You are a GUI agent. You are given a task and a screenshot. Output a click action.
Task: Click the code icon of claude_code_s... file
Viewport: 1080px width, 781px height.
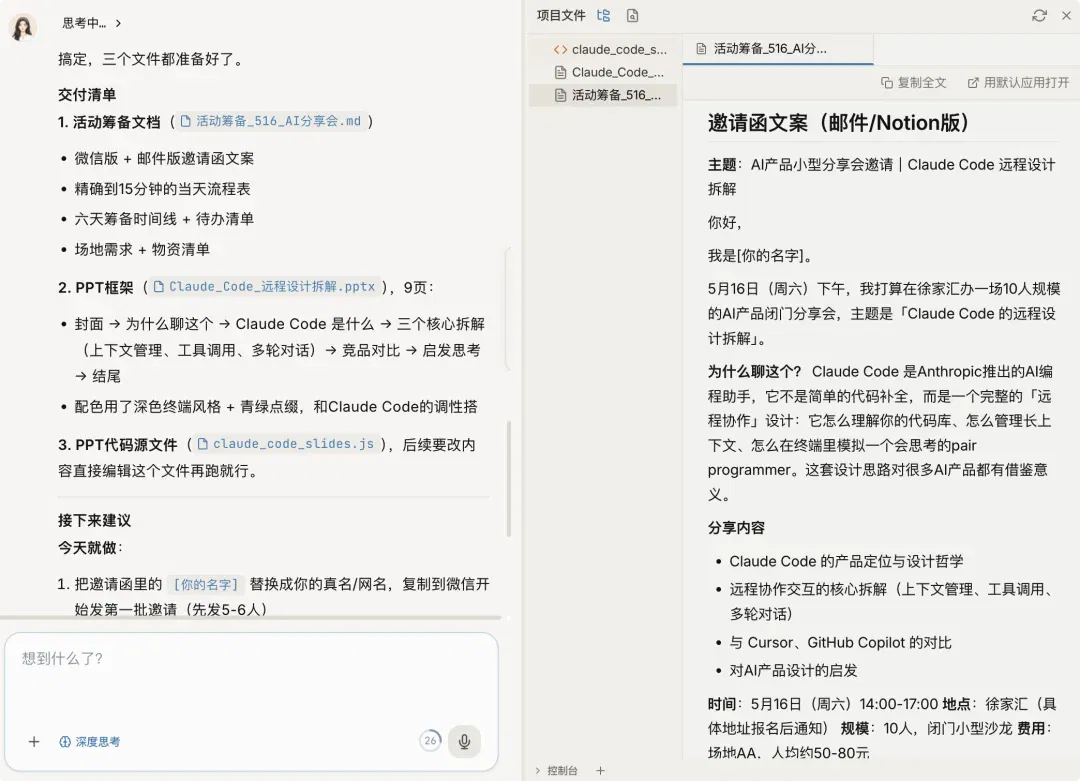point(561,50)
